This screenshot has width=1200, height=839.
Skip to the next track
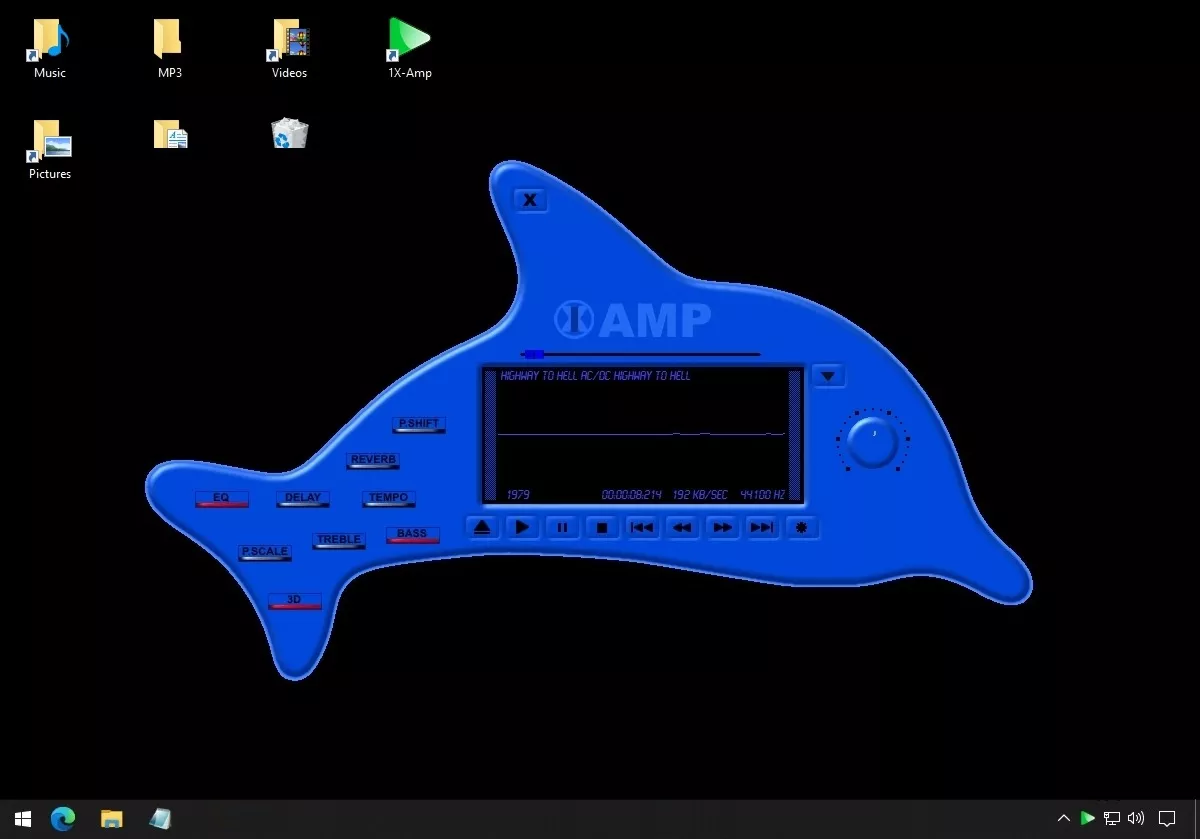click(762, 528)
